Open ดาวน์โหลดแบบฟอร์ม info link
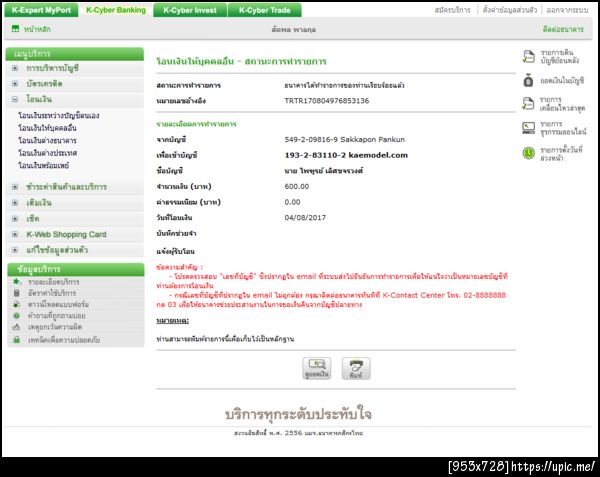This screenshot has width=600, height=477. pyautogui.click(x=58, y=304)
